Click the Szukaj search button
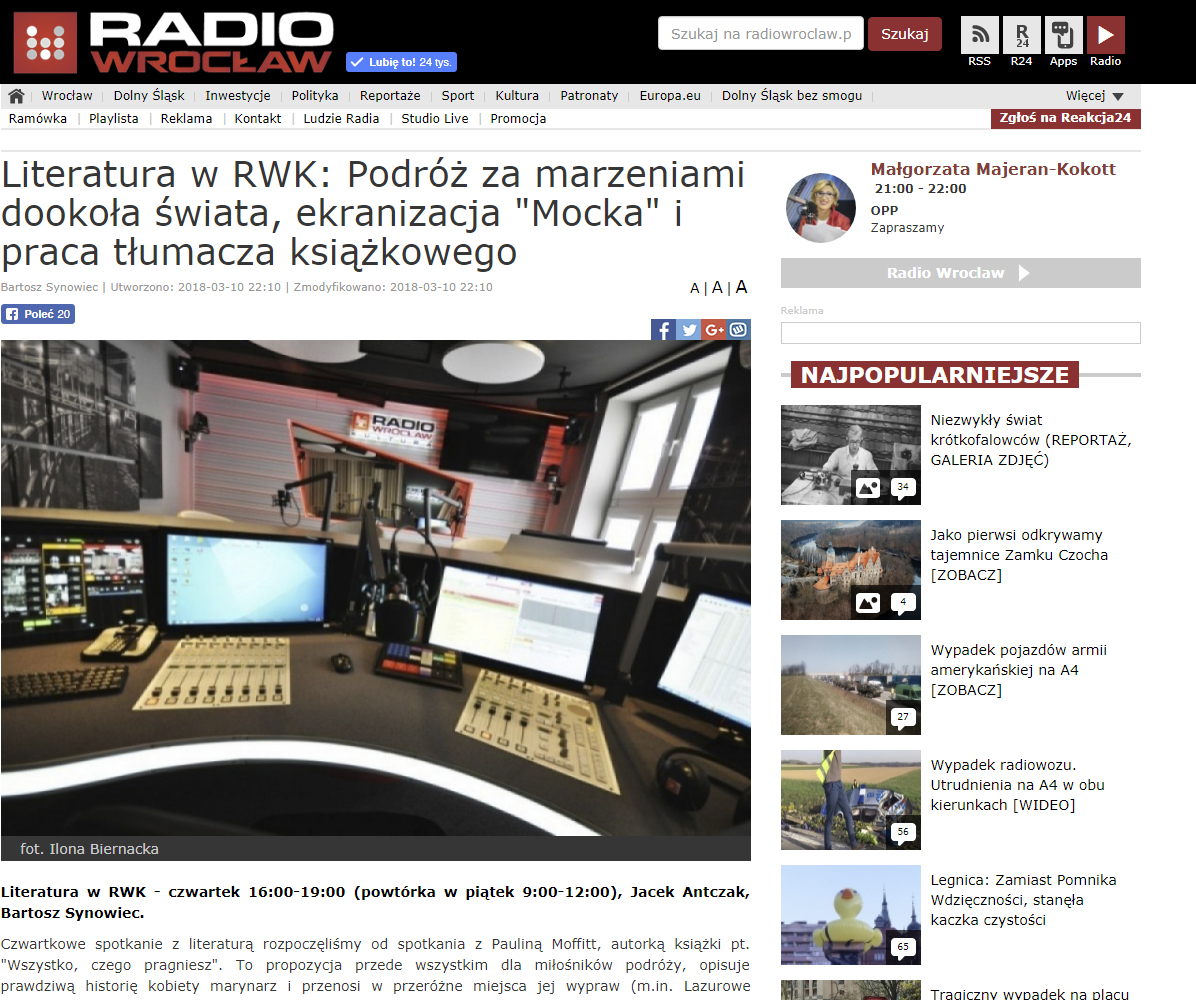The width and height of the screenshot is (1196, 1000). point(904,34)
